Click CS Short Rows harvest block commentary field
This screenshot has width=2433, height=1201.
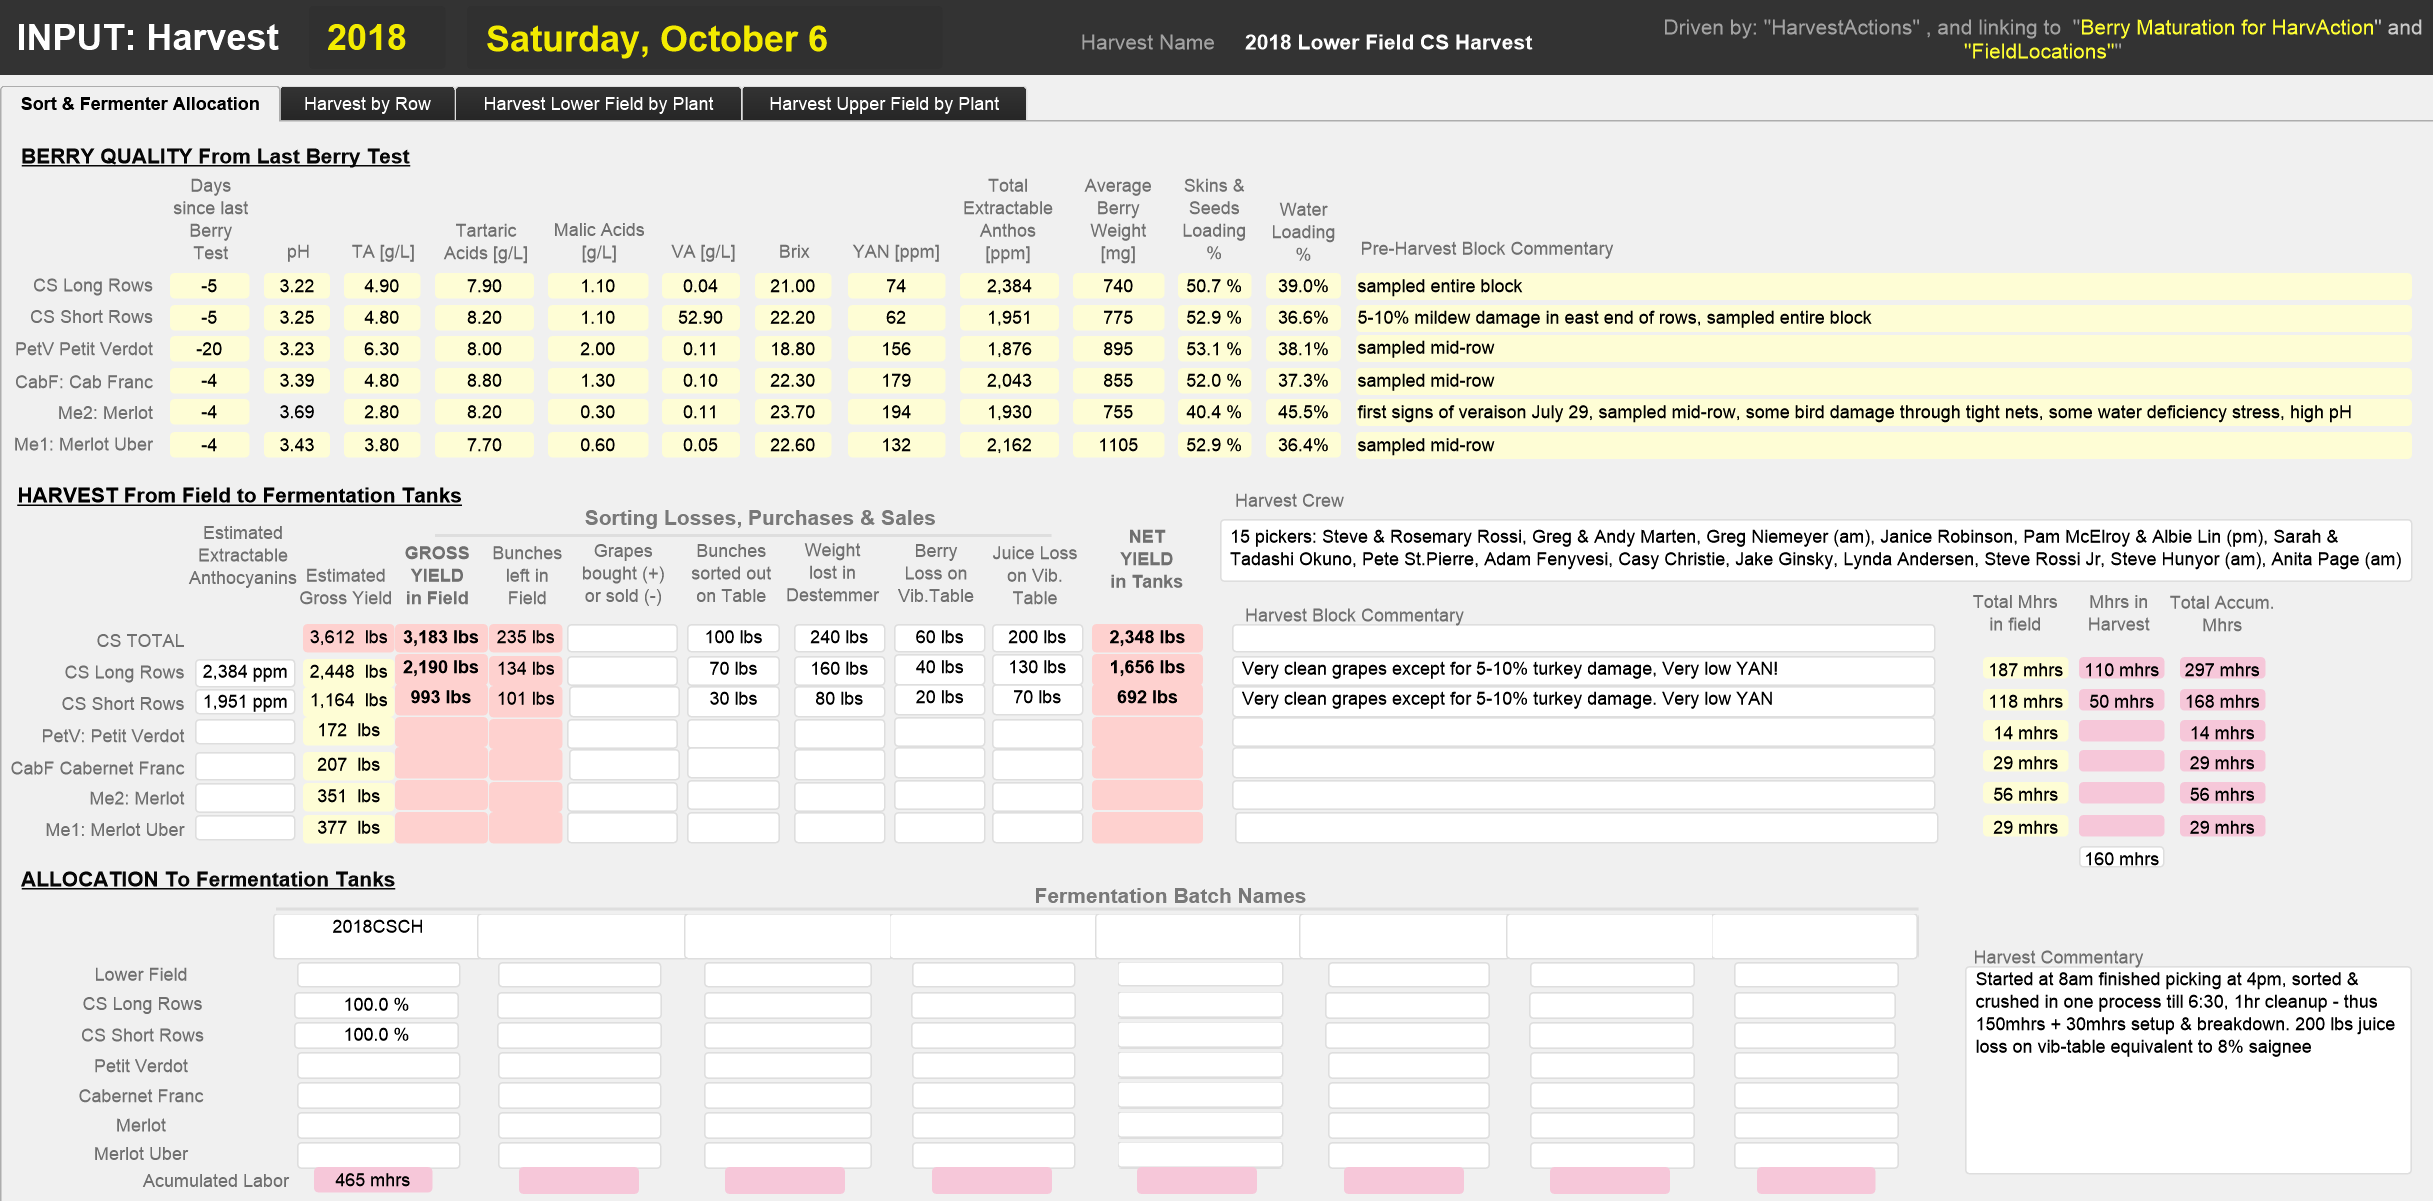click(x=1584, y=700)
